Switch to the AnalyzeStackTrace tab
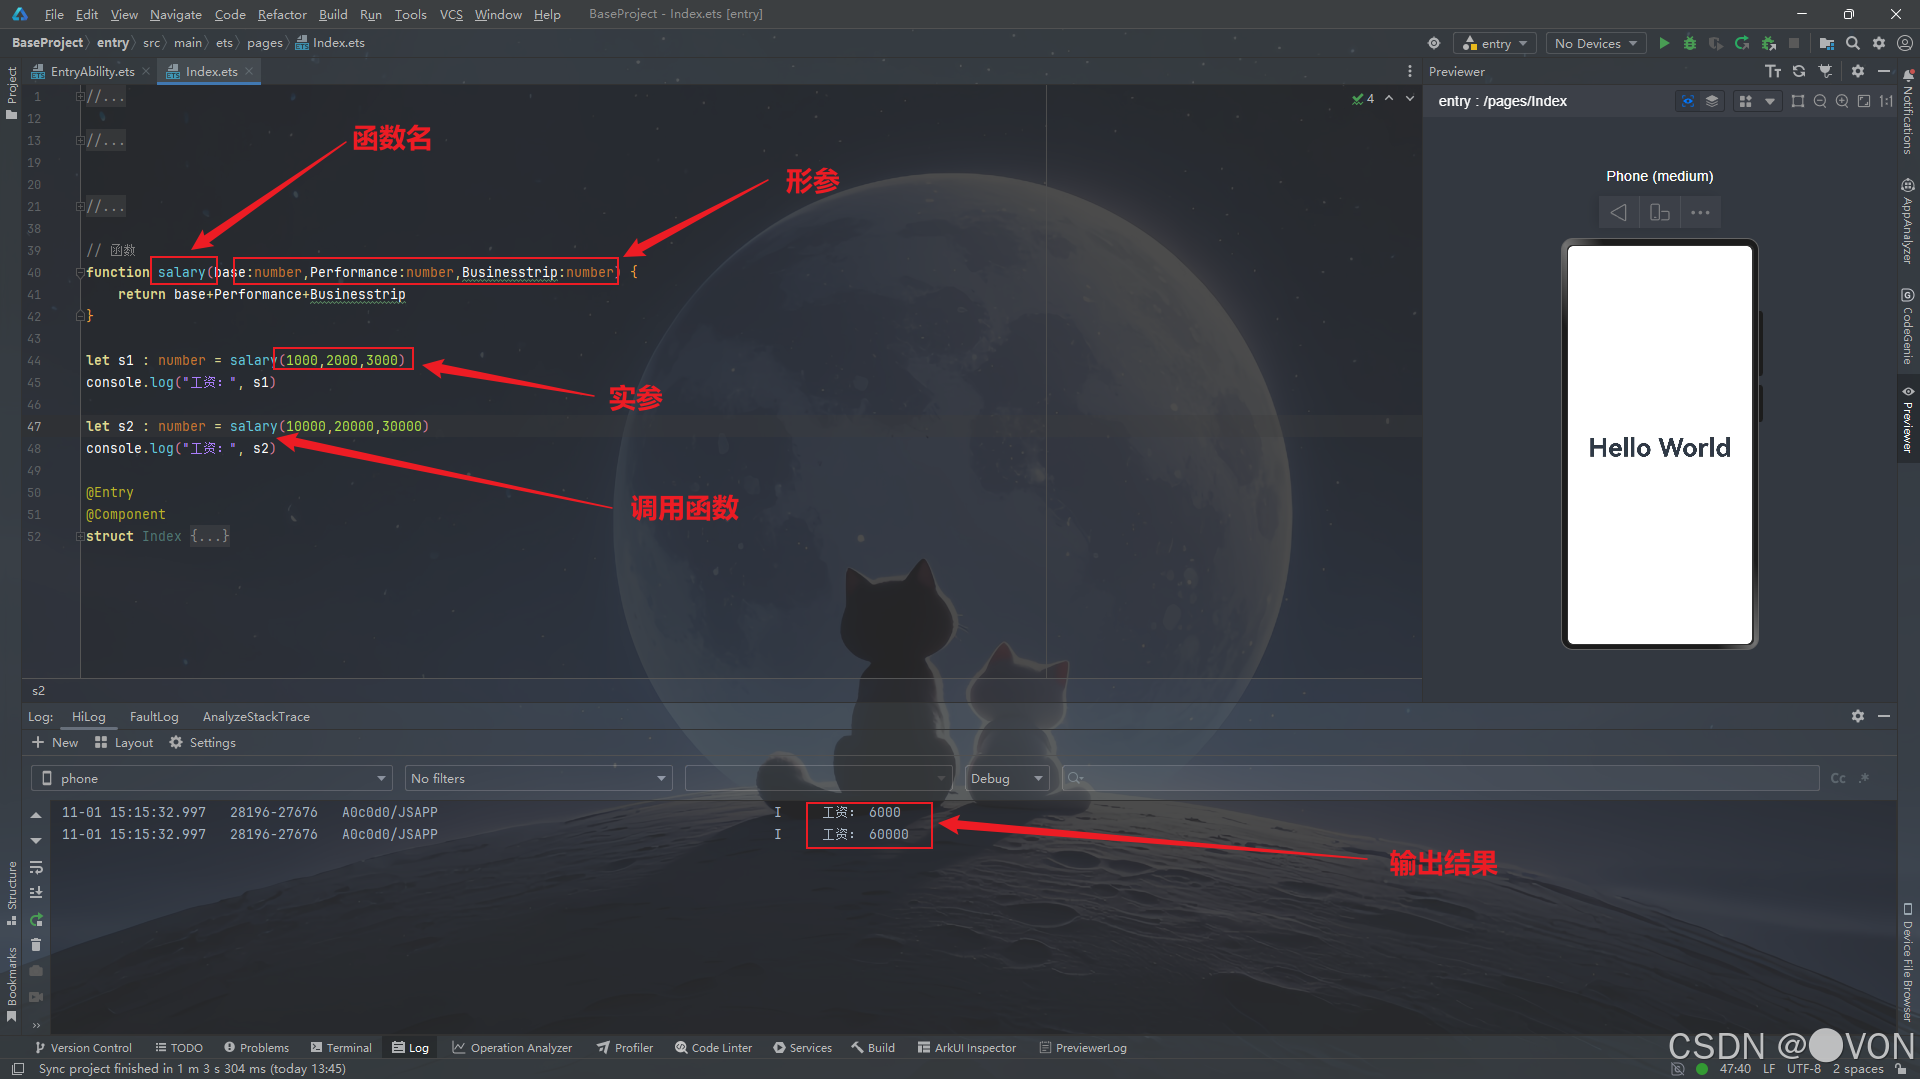 coord(256,716)
